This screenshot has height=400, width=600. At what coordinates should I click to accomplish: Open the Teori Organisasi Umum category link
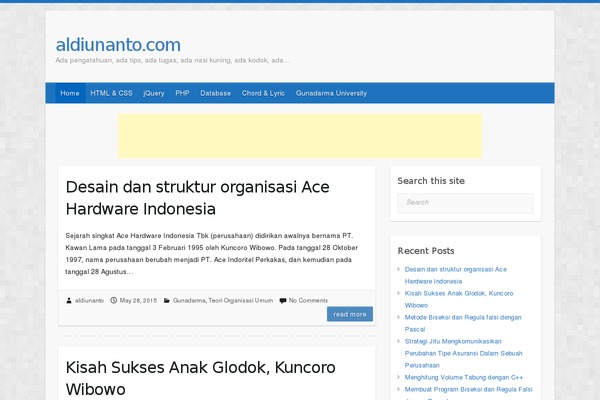(241, 300)
